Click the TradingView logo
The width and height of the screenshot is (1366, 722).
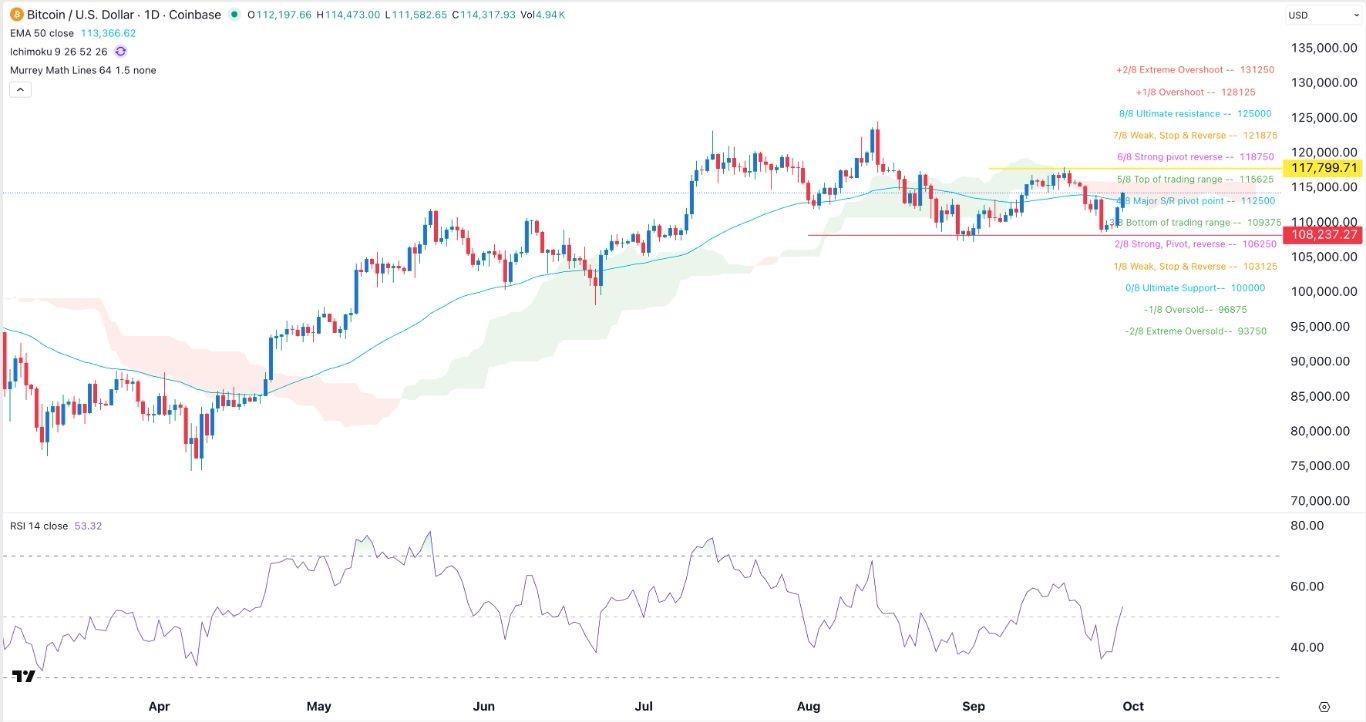click(x=24, y=678)
